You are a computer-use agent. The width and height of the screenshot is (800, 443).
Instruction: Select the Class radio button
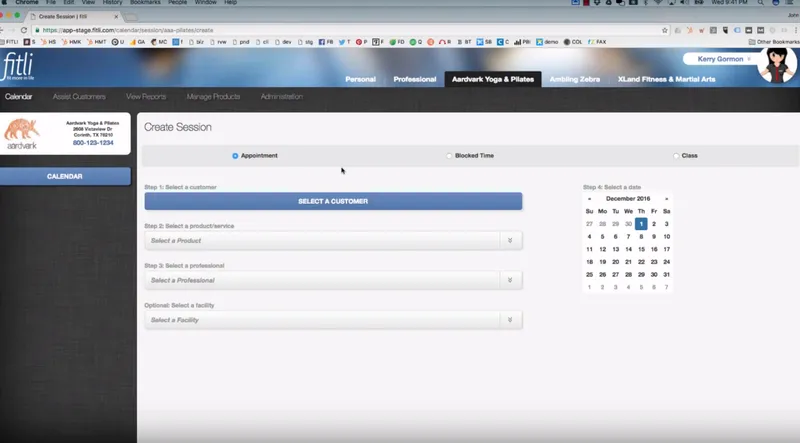(676, 156)
